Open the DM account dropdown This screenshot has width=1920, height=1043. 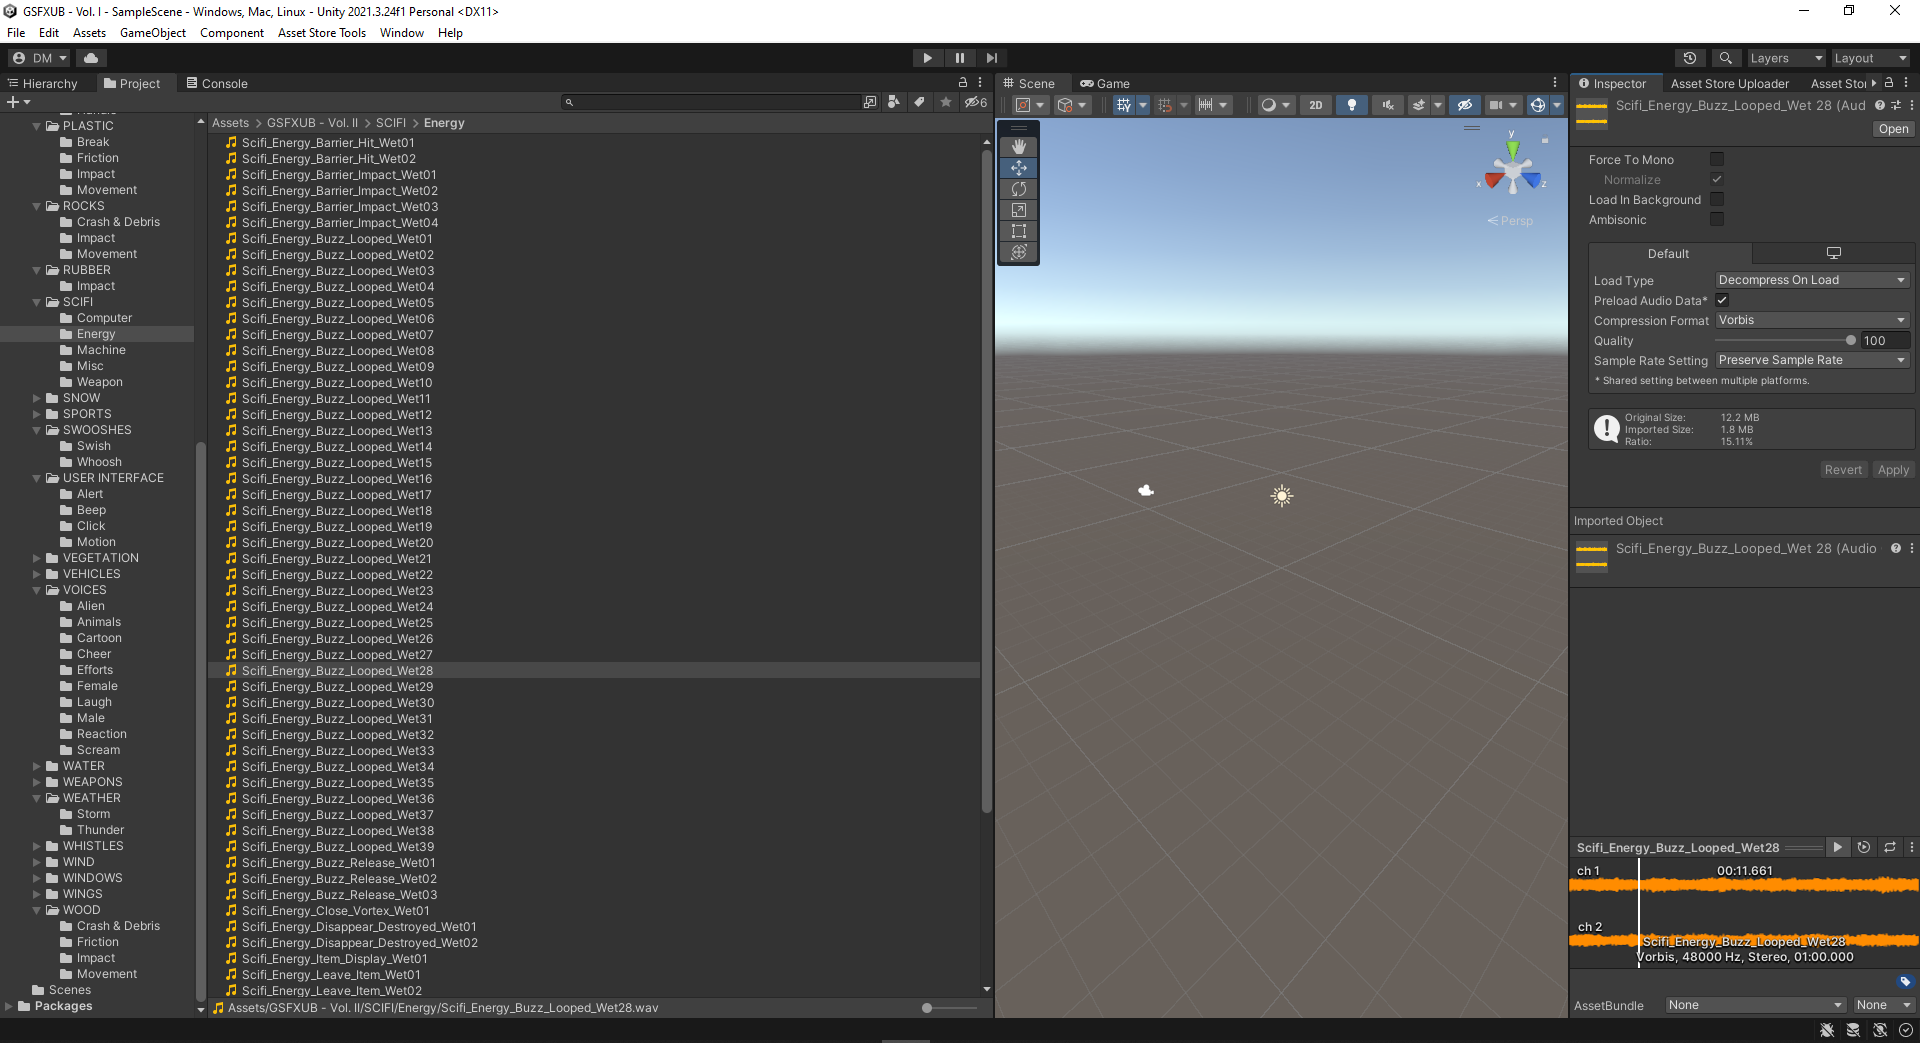pos(39,58)
